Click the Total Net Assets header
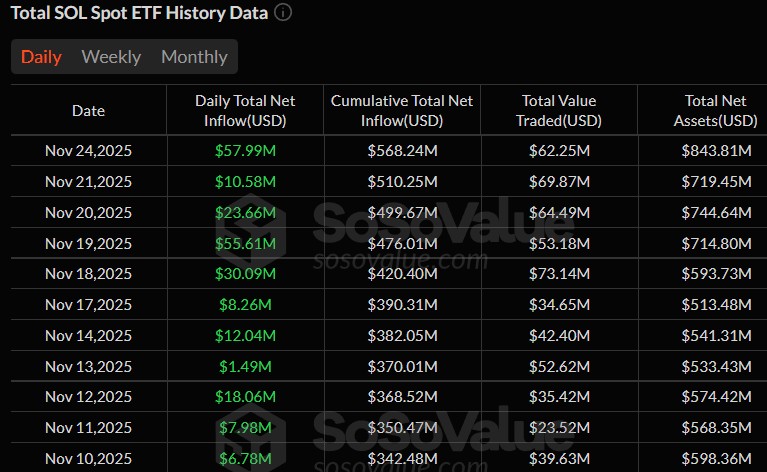This screenshot has width=767, height=472. tap(716, 111)
